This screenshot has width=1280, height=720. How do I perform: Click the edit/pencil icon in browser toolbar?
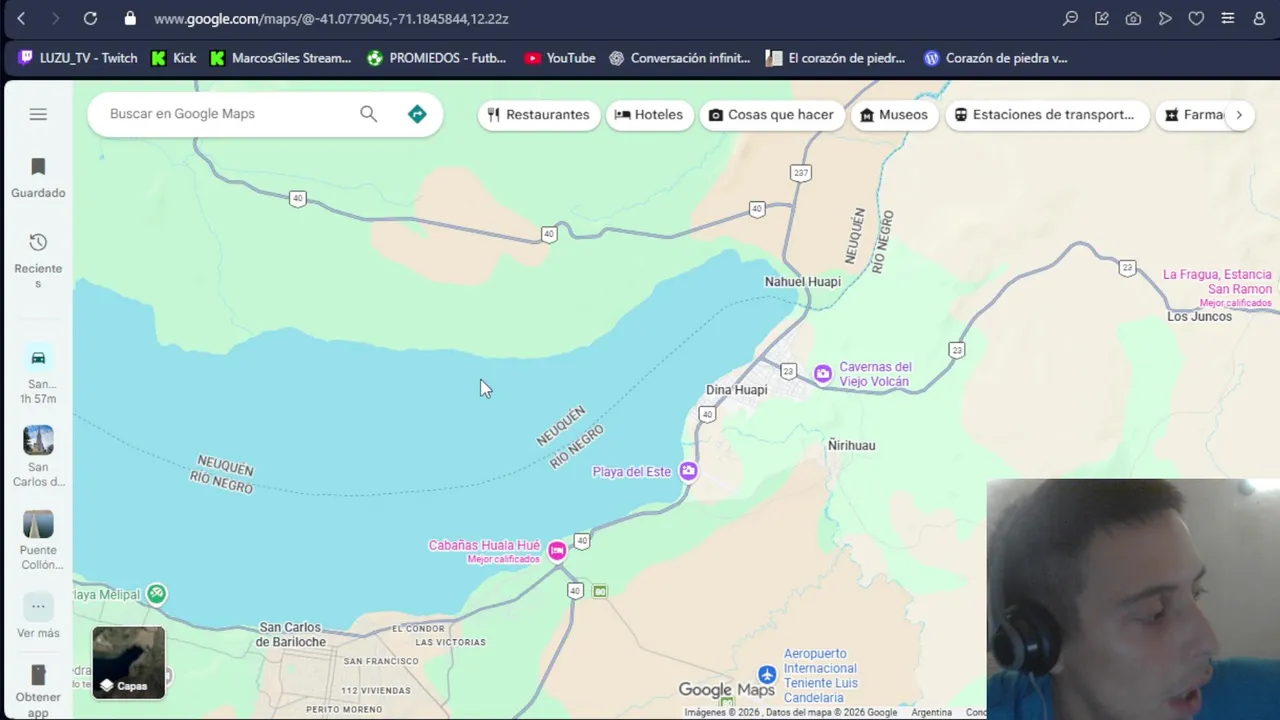click(x=1102, y=18)
